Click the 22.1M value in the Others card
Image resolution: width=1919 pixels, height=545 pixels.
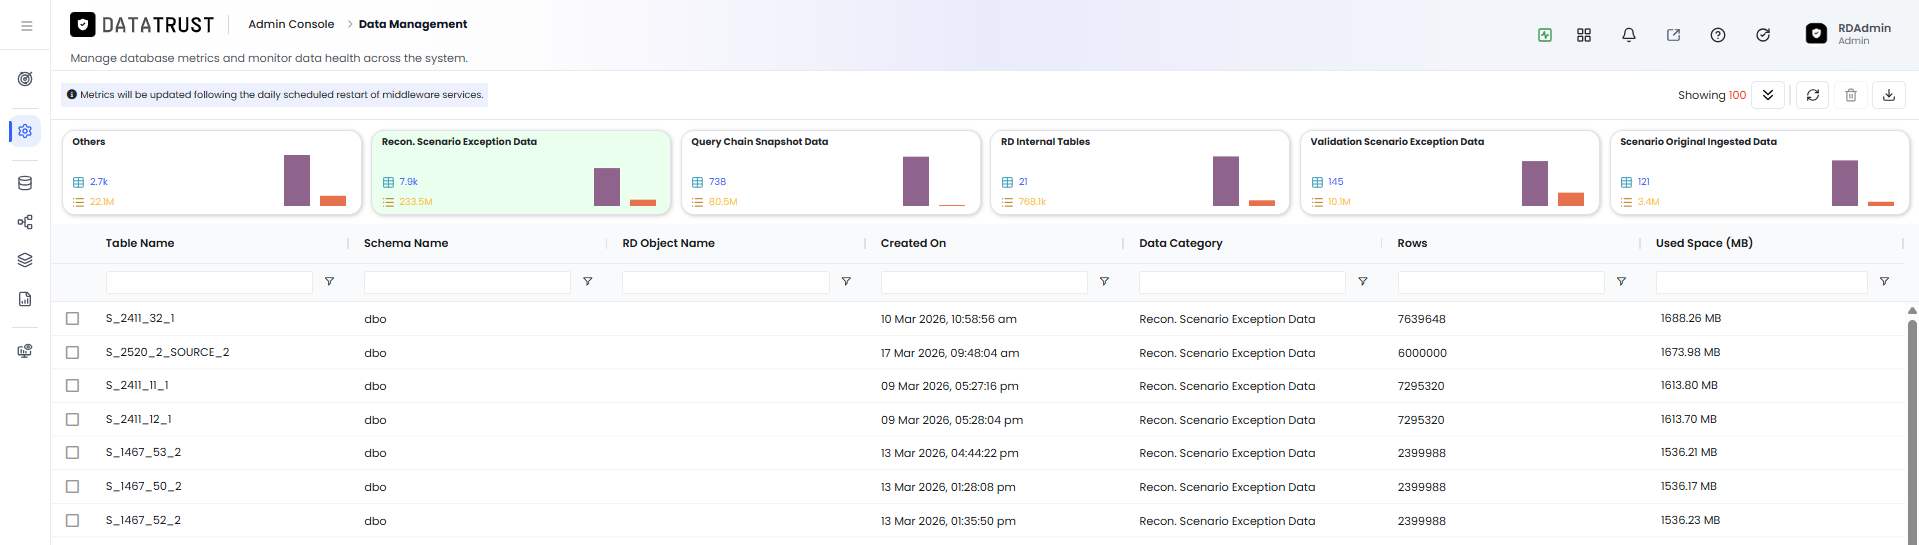[102, 202]
